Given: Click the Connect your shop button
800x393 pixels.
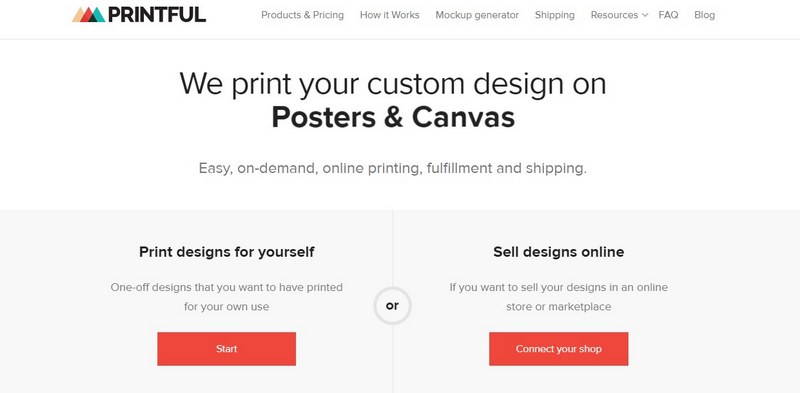Looking at the screenshot, I should point(559,349).
